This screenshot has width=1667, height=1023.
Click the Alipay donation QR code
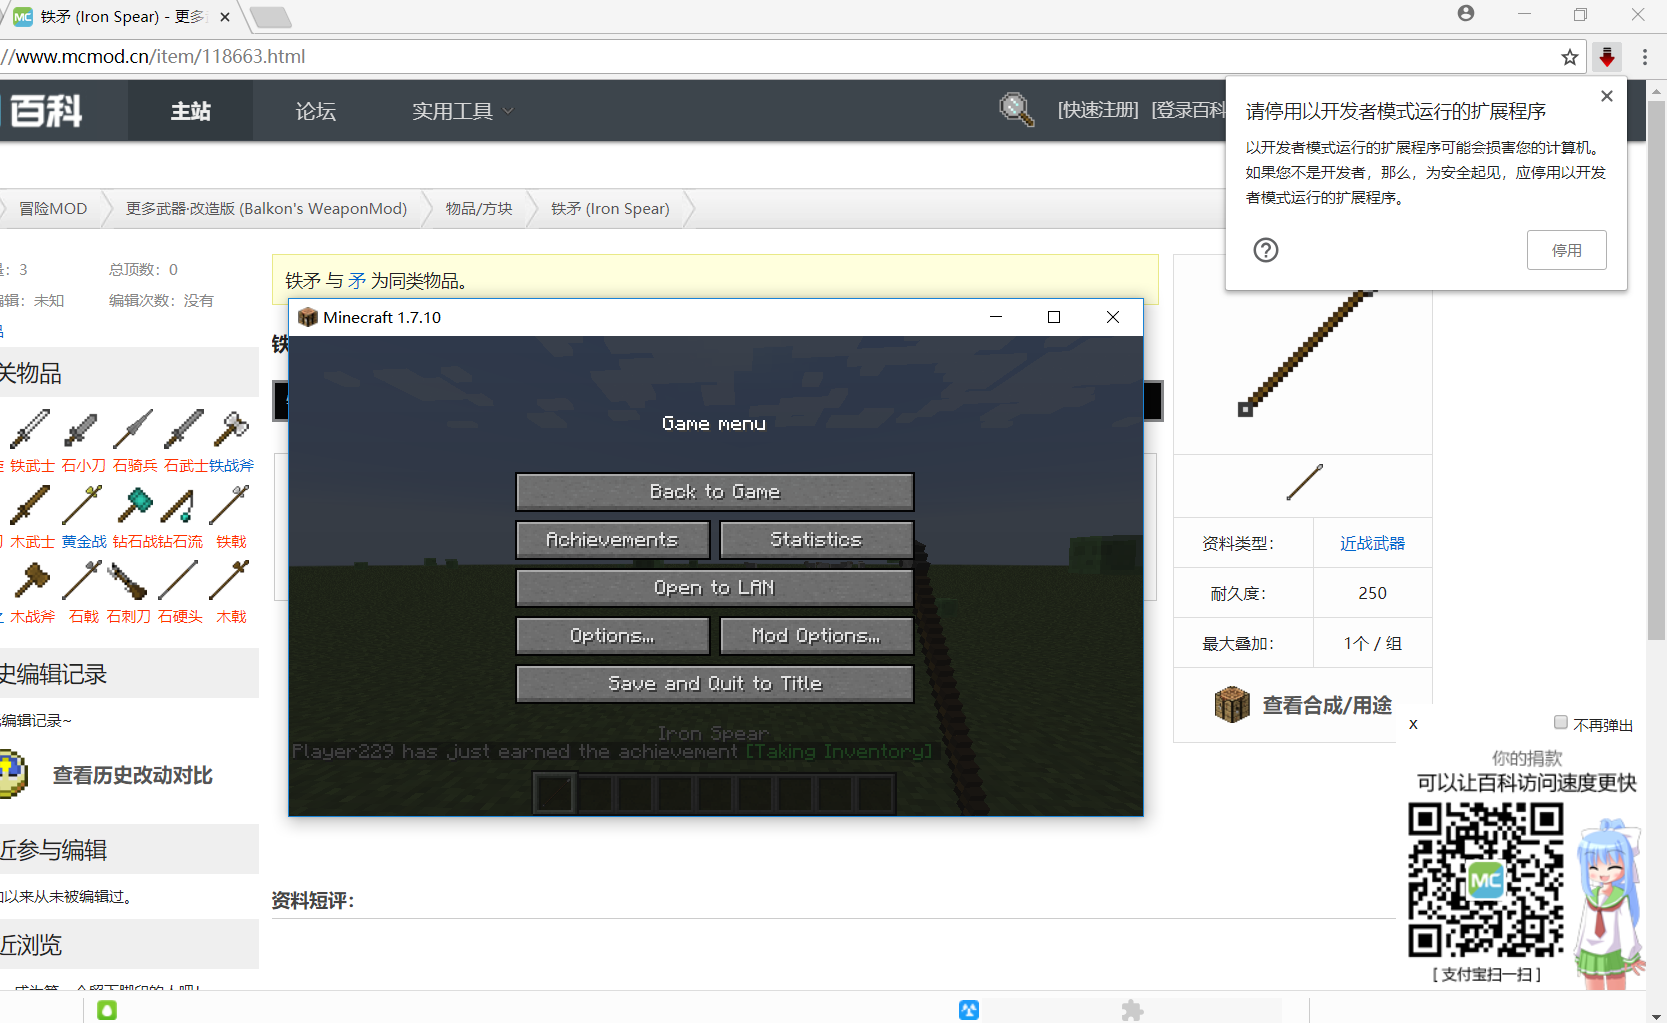[x=1486, y=880]
